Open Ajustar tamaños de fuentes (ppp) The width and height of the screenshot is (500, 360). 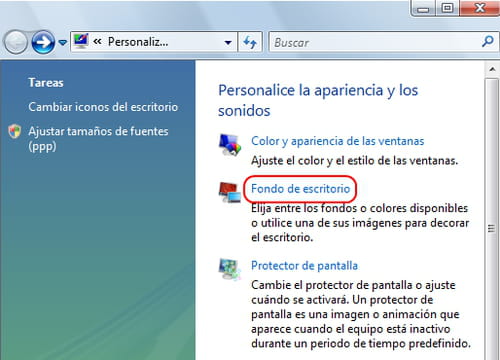coord(98,139)
